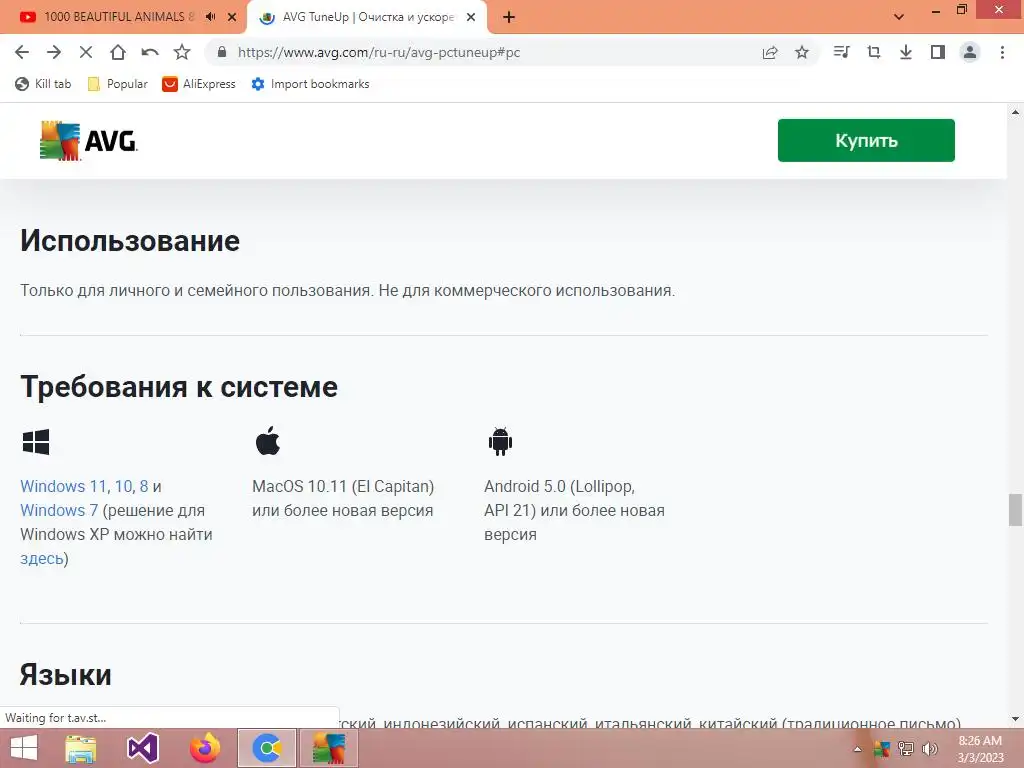The width and height of the screenshot is (1024, 768).
Task: Open the three-dot browser menu
Action: click(x=1002, y=52)
